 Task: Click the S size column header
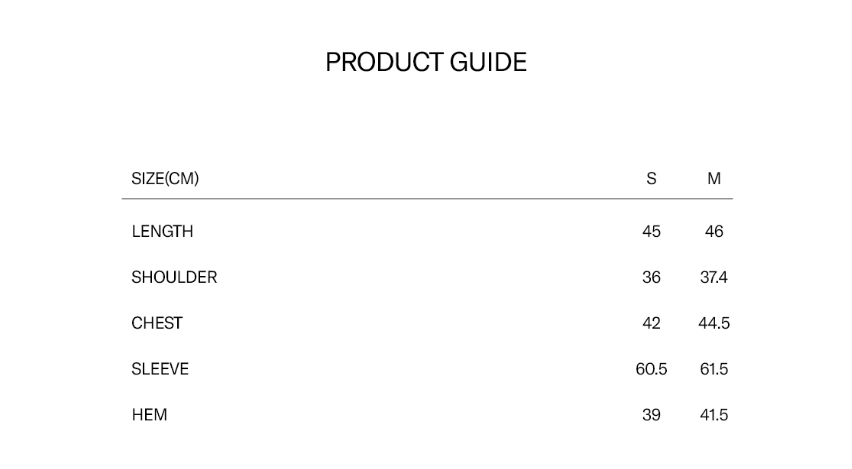tap(652, 179)
